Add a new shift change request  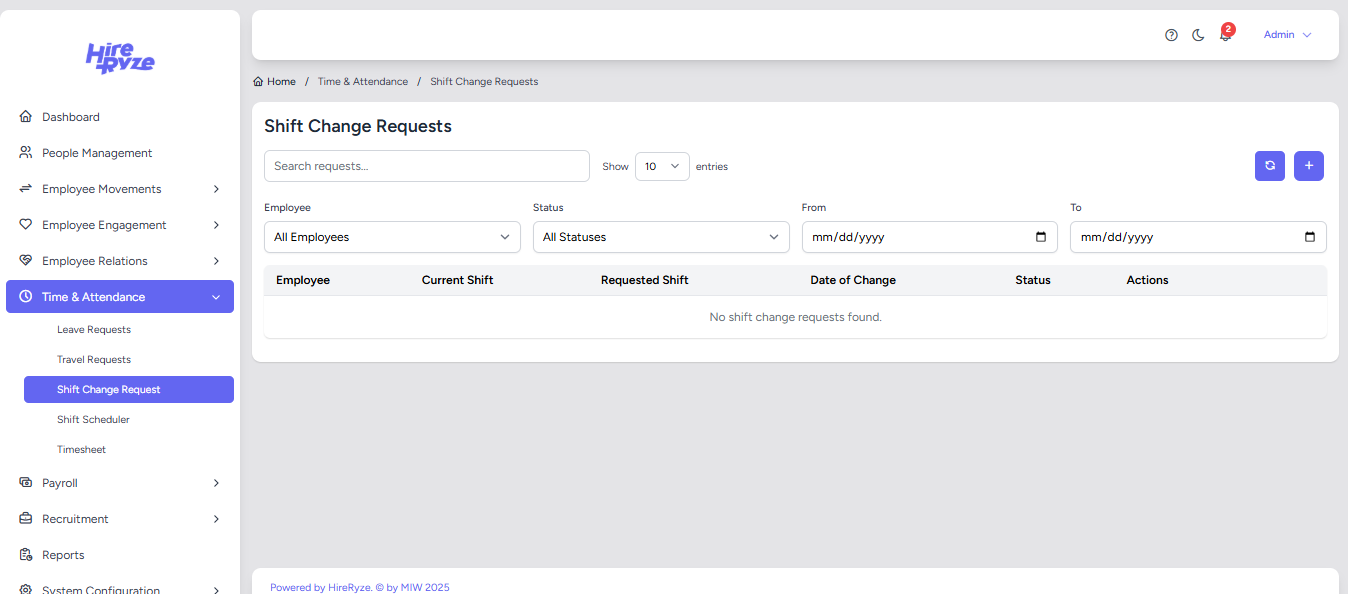[1308, 166]
